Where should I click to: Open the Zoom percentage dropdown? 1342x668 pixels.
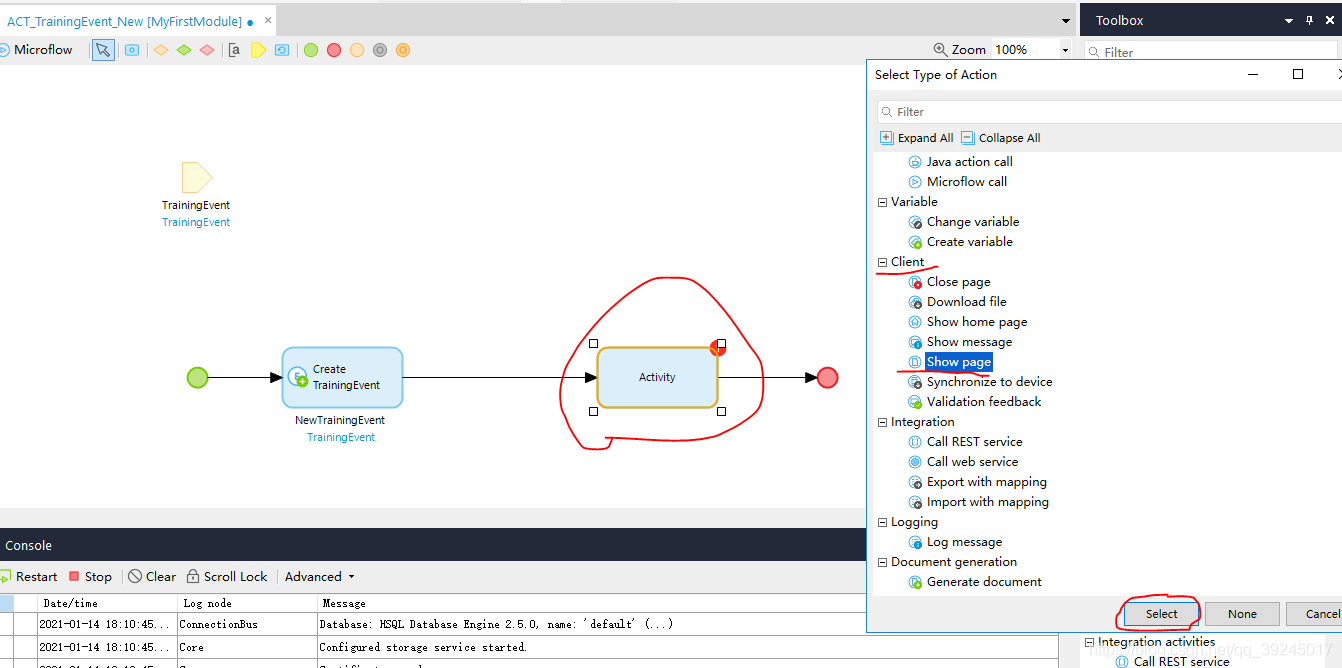pos(1065,50)
